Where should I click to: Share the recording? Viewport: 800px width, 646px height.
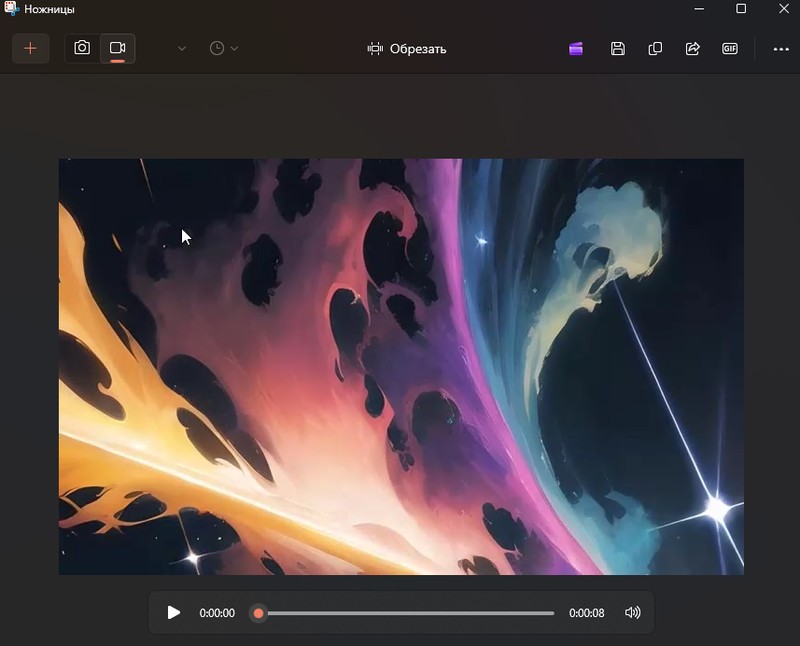(692, 48)
